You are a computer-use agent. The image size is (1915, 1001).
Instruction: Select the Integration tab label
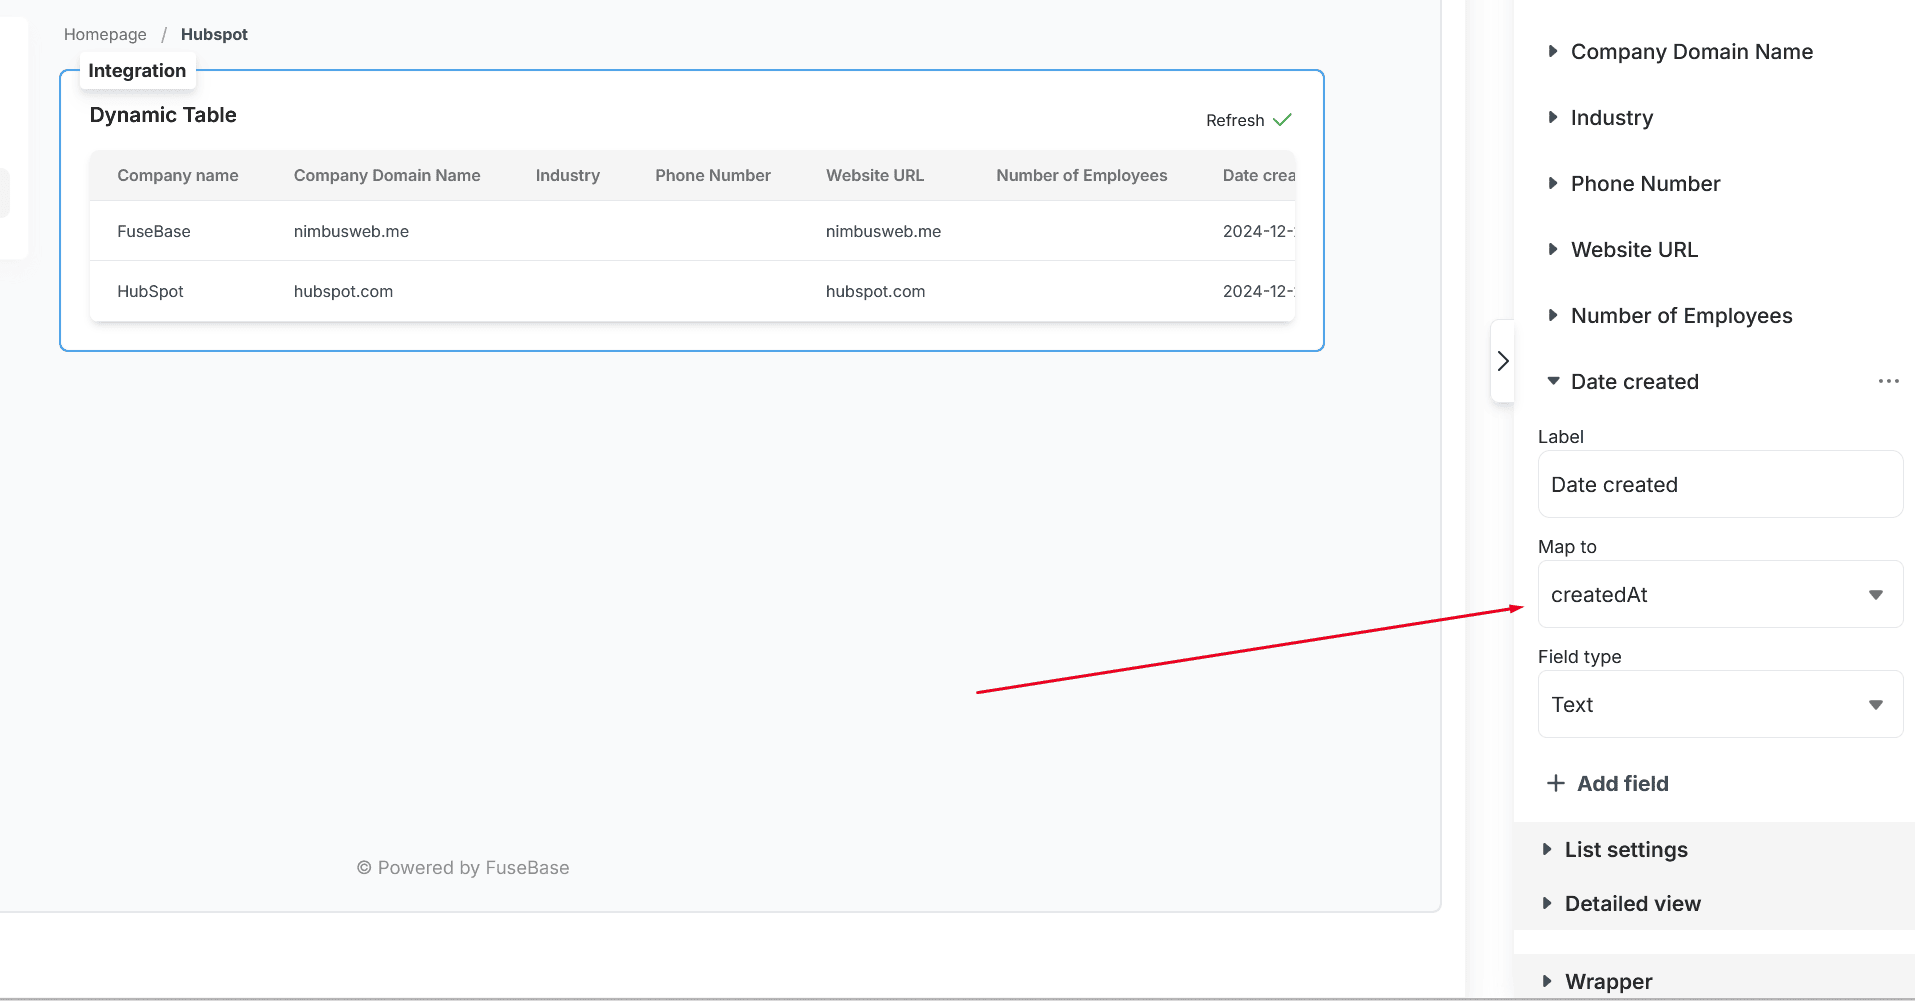(x=137, y=71)
